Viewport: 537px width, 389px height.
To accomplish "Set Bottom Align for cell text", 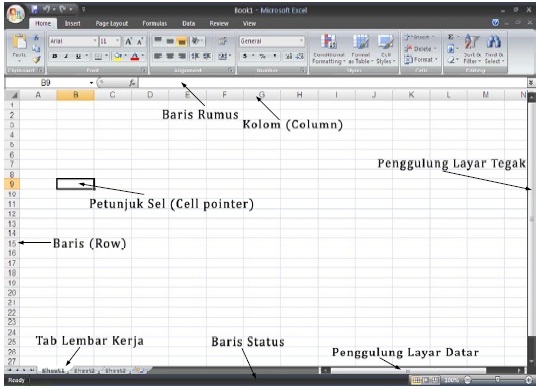I will (x=182, y=41).
